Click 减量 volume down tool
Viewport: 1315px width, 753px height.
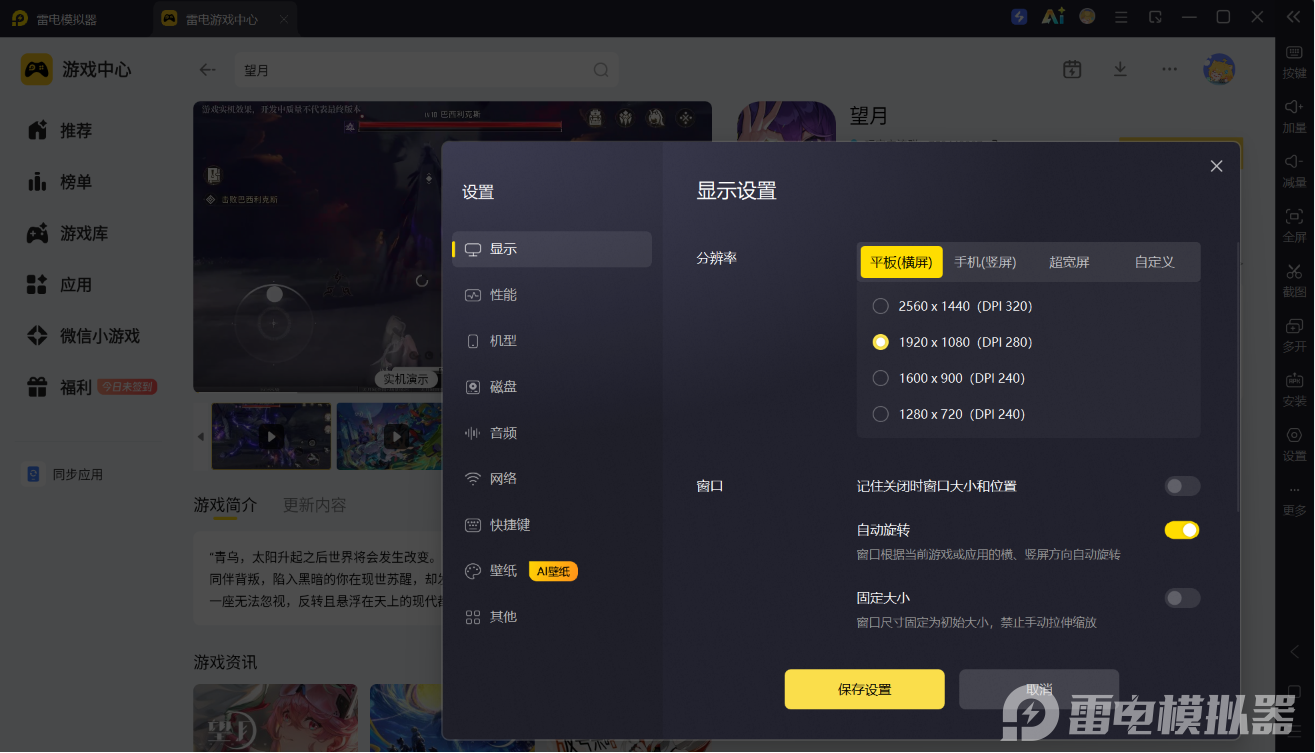pos(1294,169)
